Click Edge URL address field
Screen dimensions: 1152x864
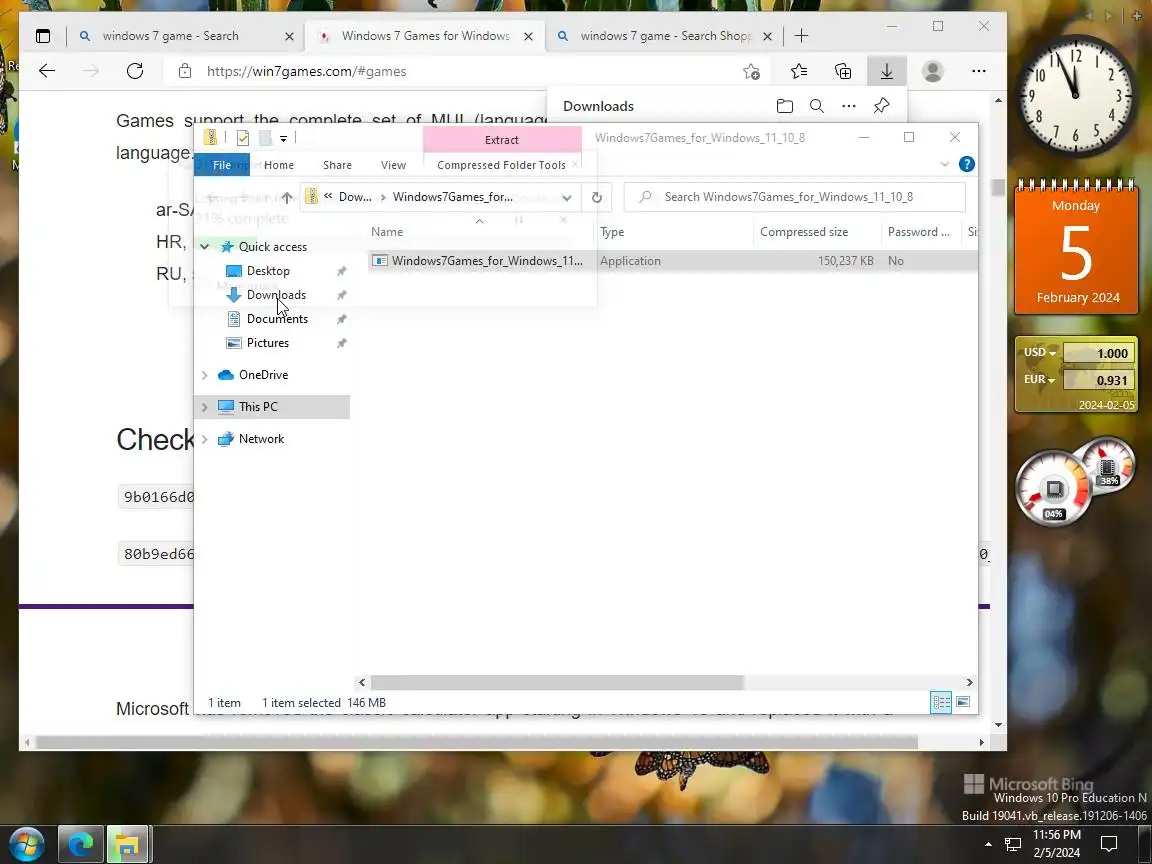pos(469,71)
